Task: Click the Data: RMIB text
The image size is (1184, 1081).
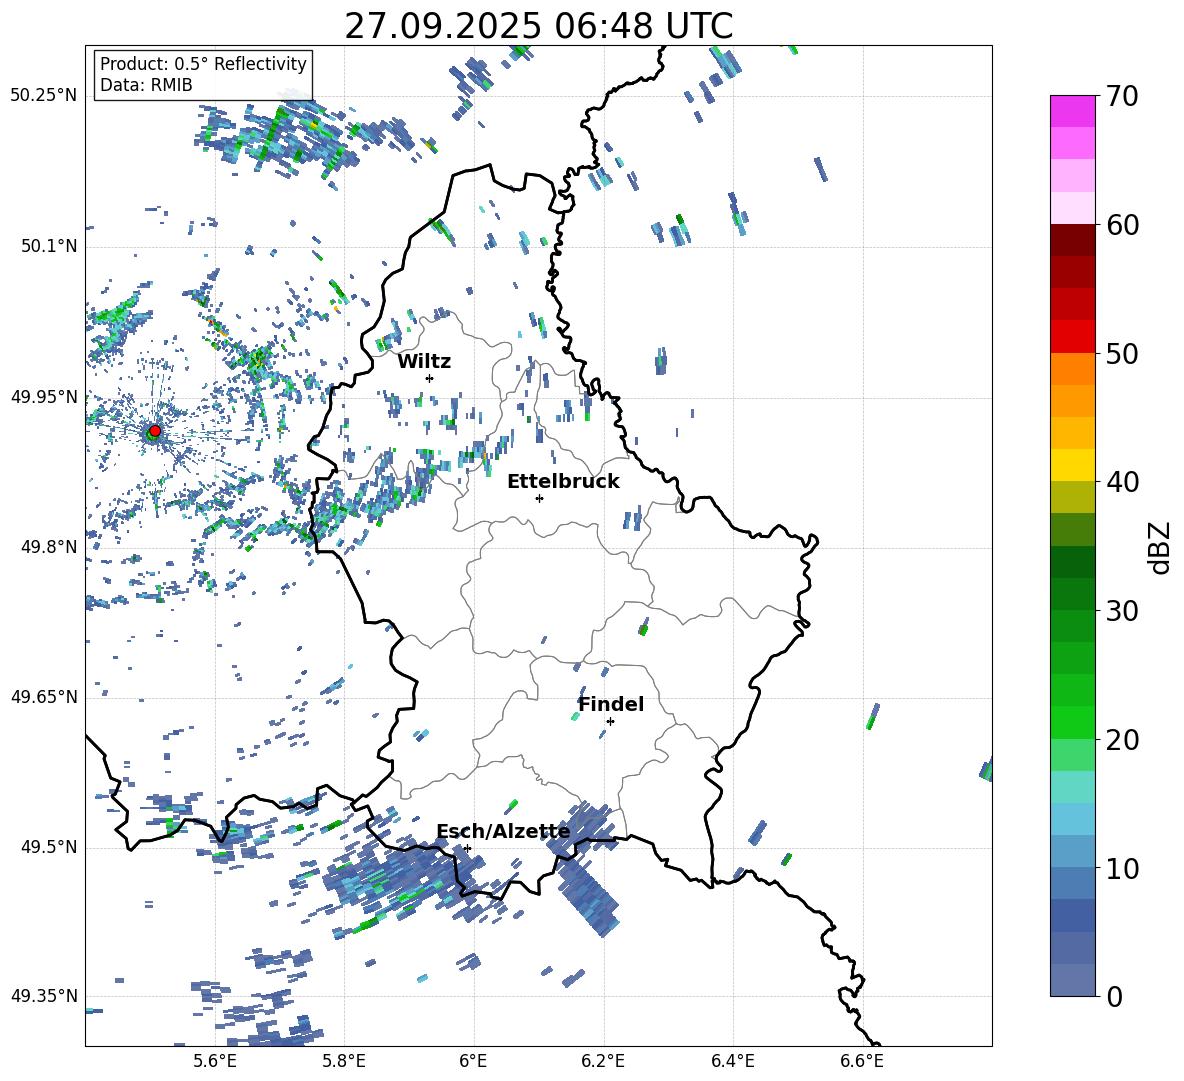Action: point(146,85)
